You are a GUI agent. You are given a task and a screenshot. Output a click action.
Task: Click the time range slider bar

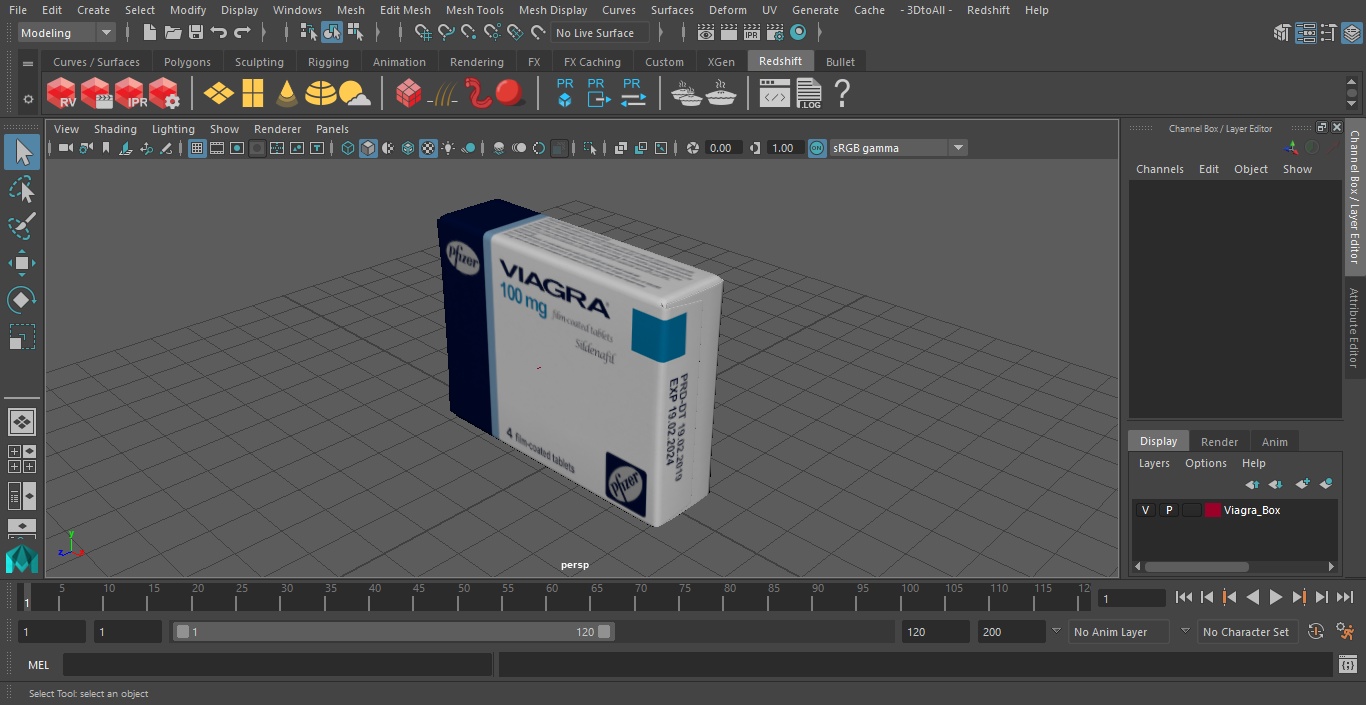pos(394,632)
